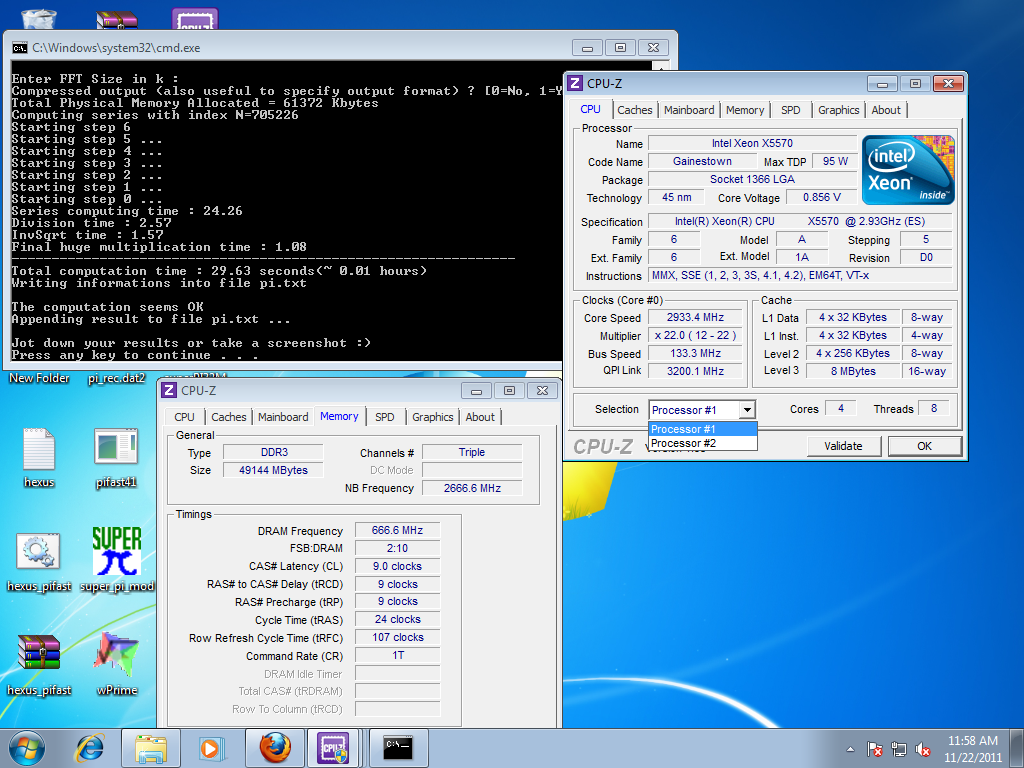Click the Code Name Gainestown field
This screenshot has width=1024, height=768.
(702, 161)
